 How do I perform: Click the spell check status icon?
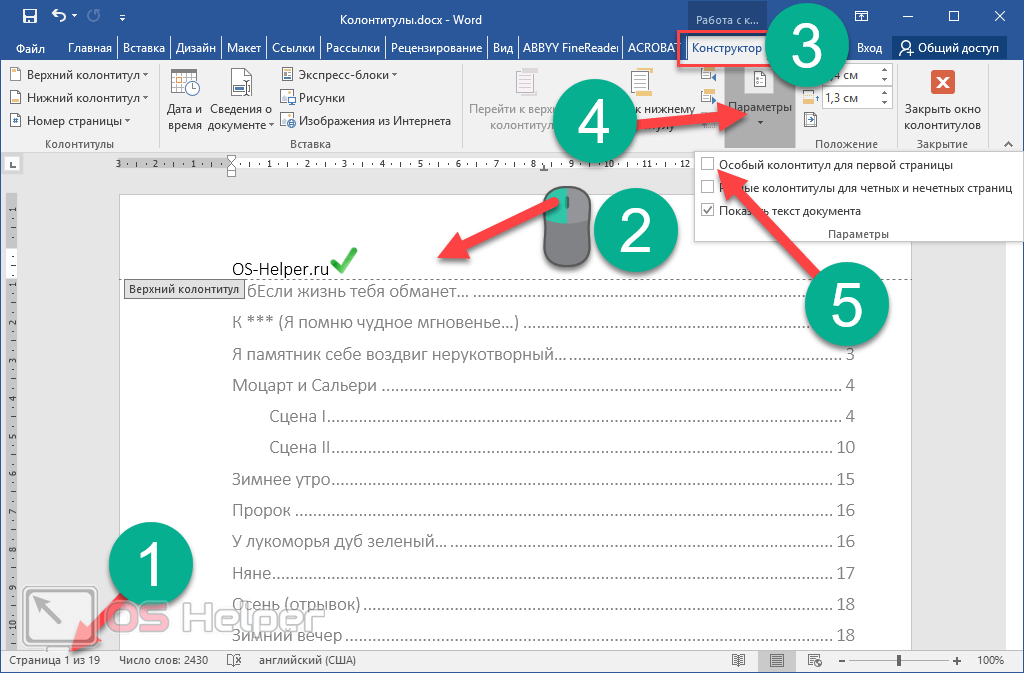[234, 661]
